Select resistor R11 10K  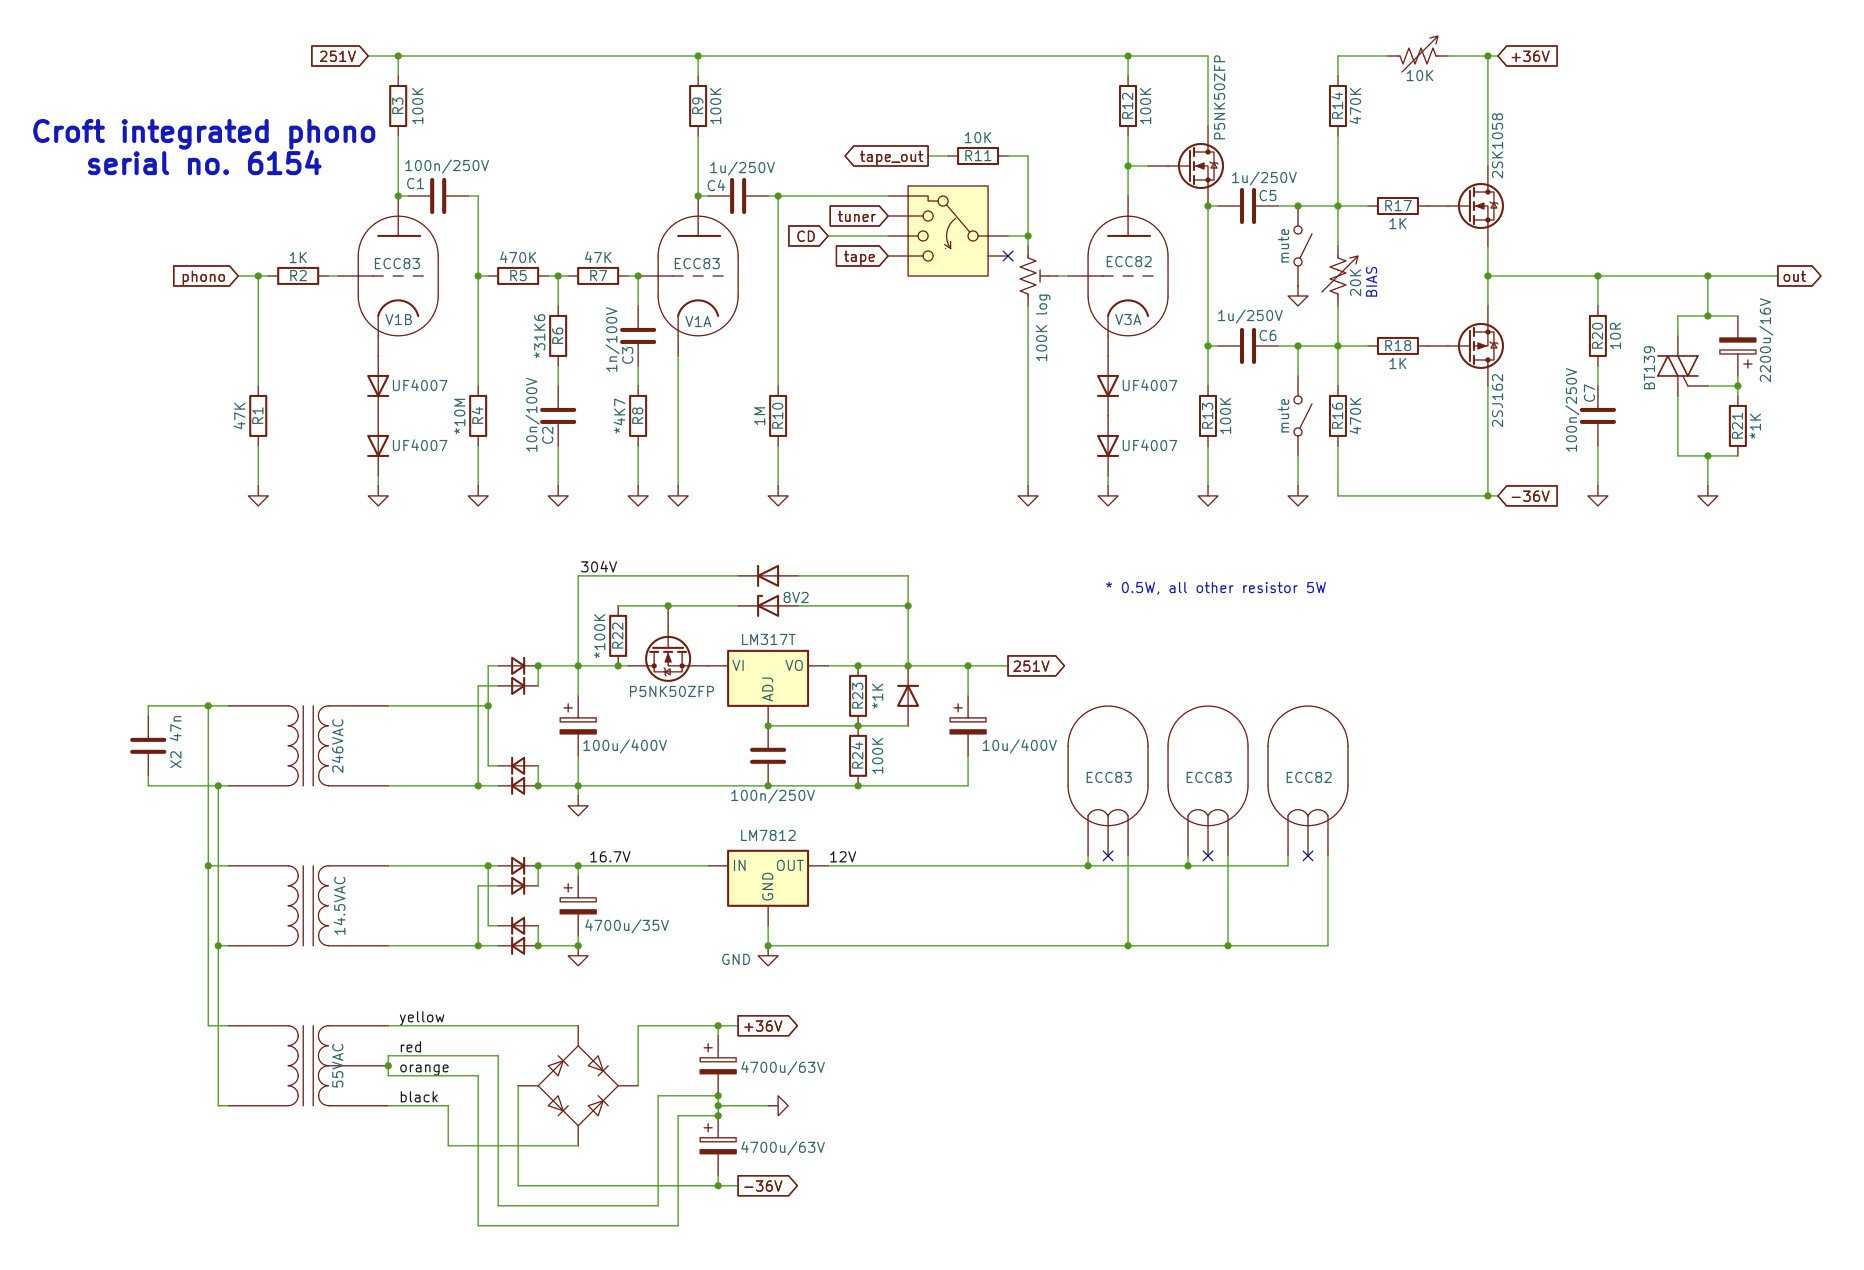(x=978, y=156)
